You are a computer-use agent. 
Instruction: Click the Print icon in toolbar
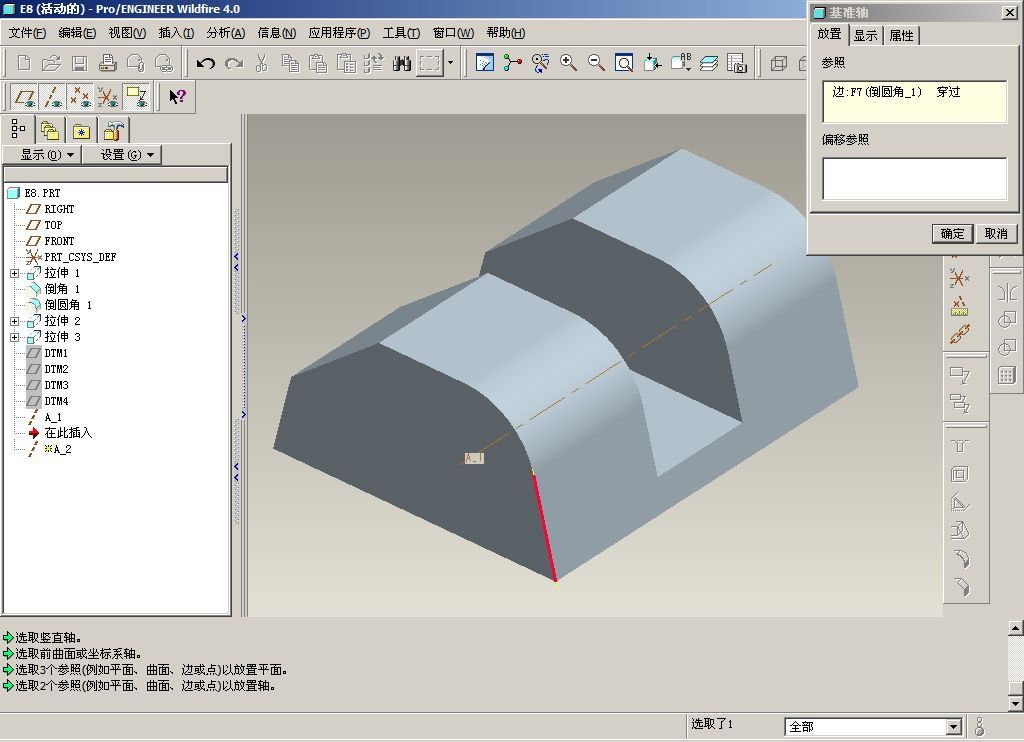108,63
